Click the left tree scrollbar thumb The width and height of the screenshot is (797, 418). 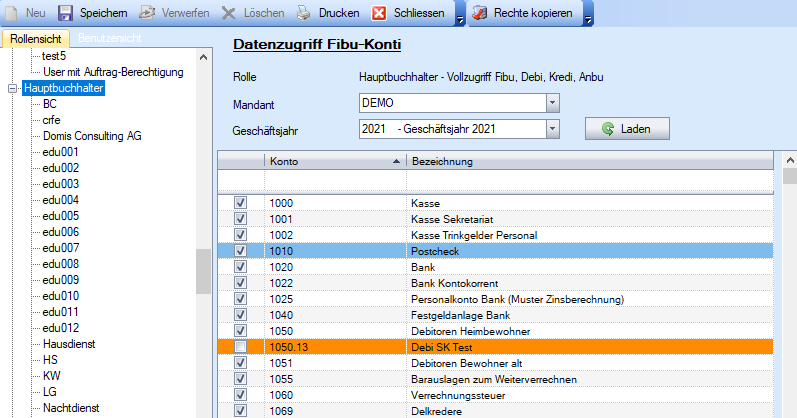click(x=203, y=271)
